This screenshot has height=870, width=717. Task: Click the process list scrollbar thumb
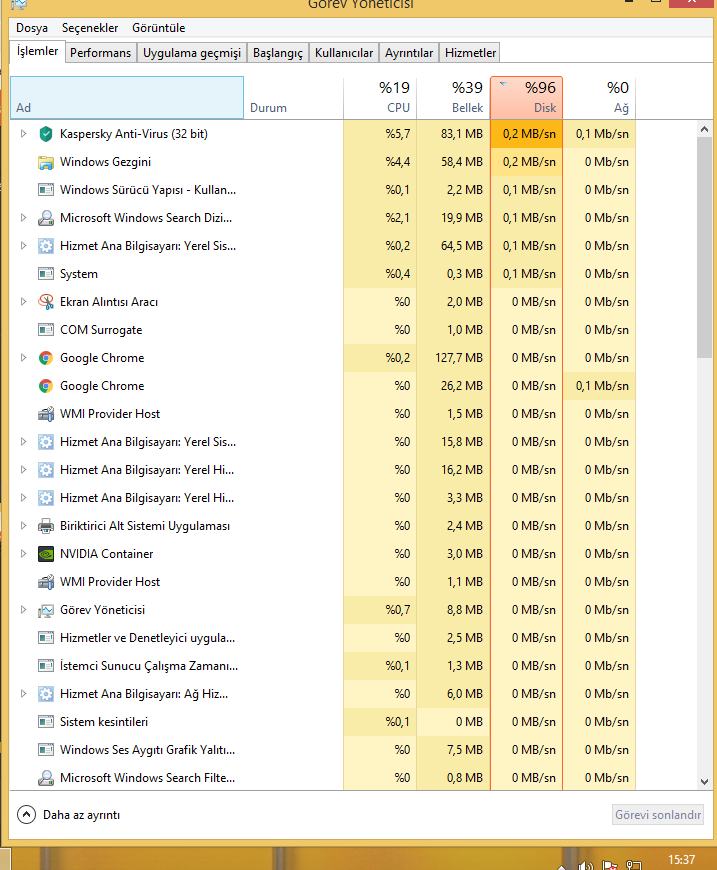pyautogui.click(x=705, y=247)
